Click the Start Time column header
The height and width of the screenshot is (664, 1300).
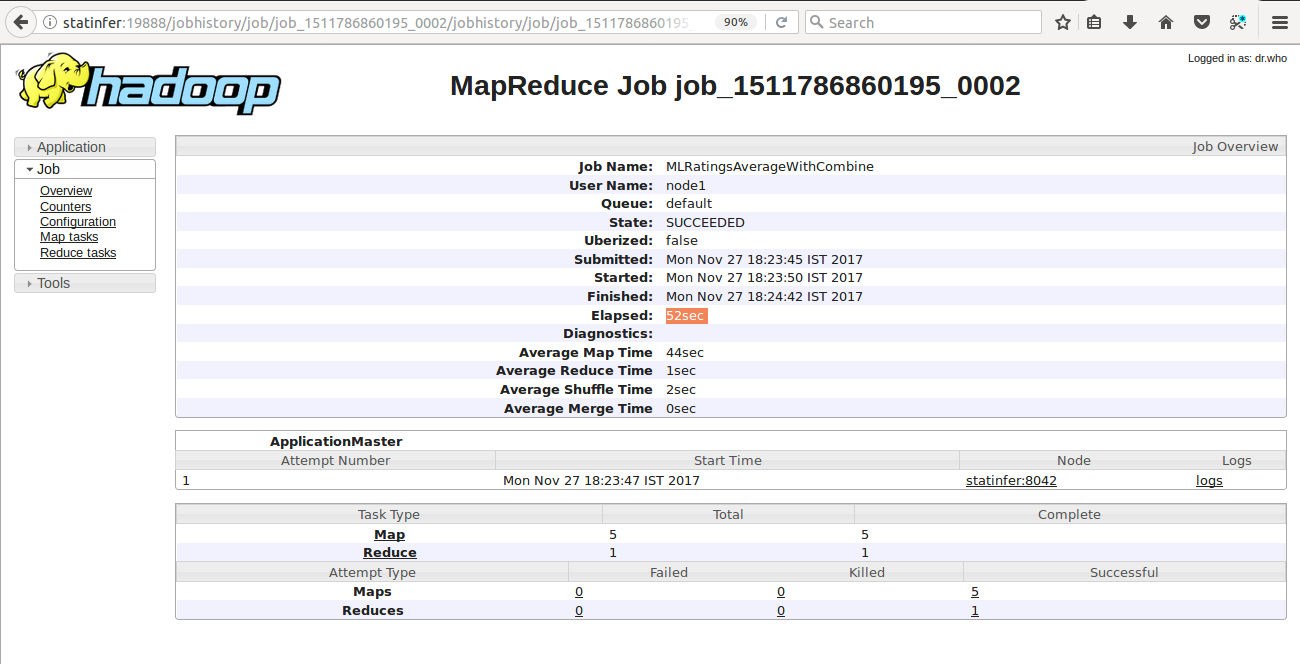tap(728, 461)
